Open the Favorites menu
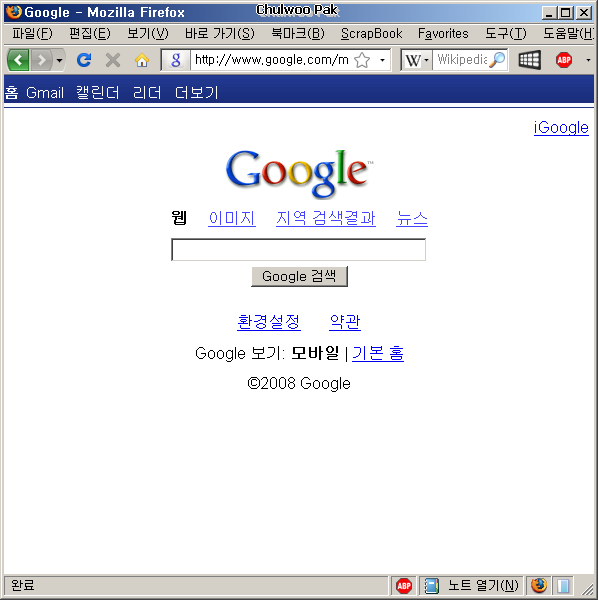This screenshot has width=598, height=600. click(443, 34)
